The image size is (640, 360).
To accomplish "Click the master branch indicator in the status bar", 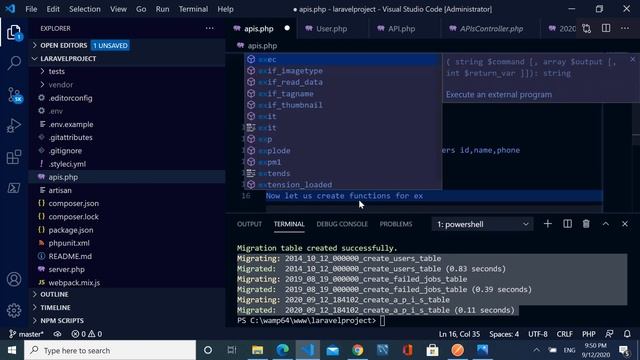I will click(x=27, y=334).
